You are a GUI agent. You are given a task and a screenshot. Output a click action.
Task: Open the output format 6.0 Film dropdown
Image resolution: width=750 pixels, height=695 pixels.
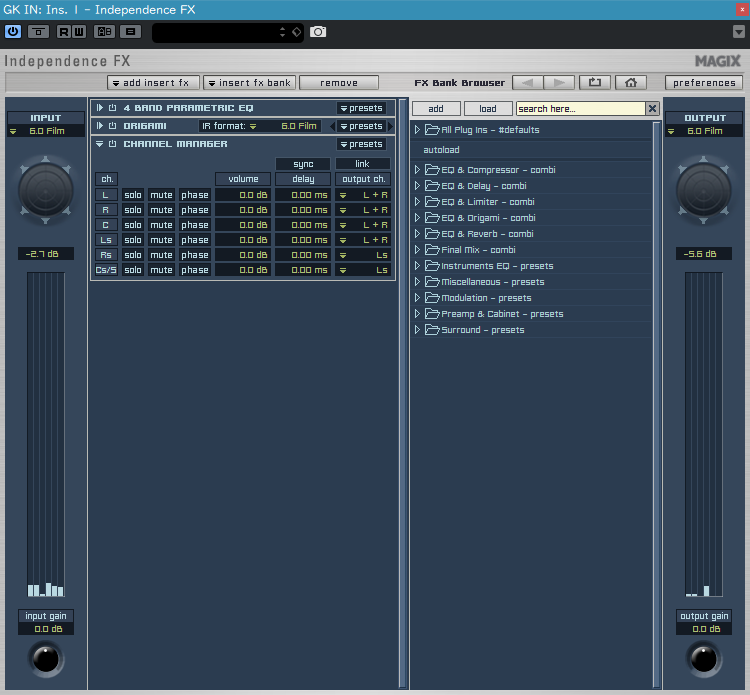704,131
